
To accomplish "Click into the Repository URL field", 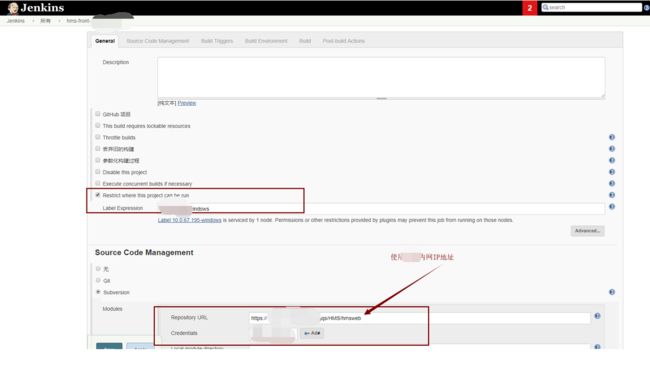I will (420, 318).
